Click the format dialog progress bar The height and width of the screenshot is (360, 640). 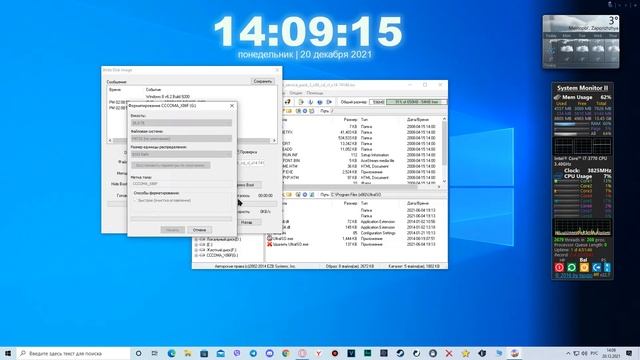(181, 219)
